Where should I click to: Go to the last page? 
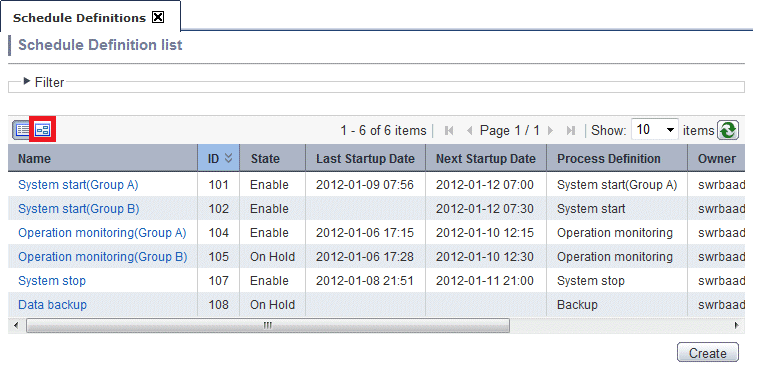click(571, 130)
